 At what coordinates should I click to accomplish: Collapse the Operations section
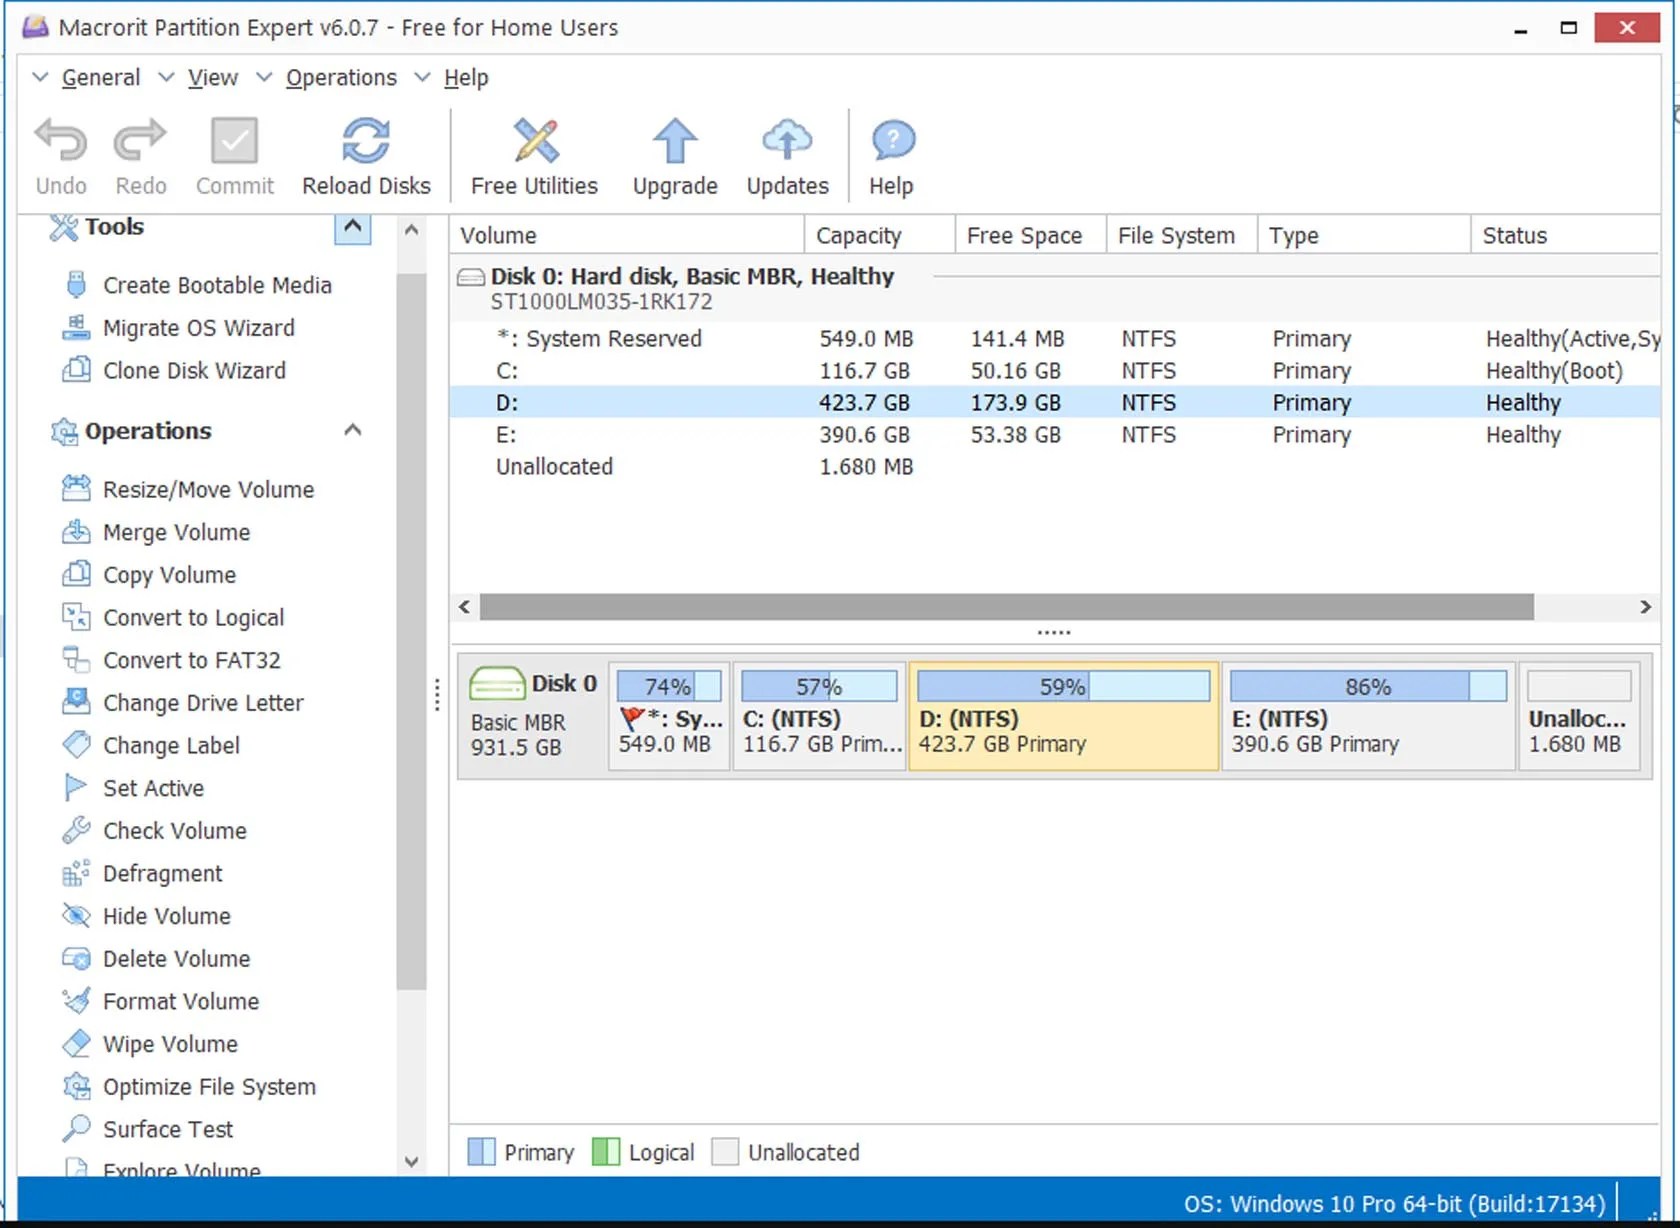click(351, 429)
